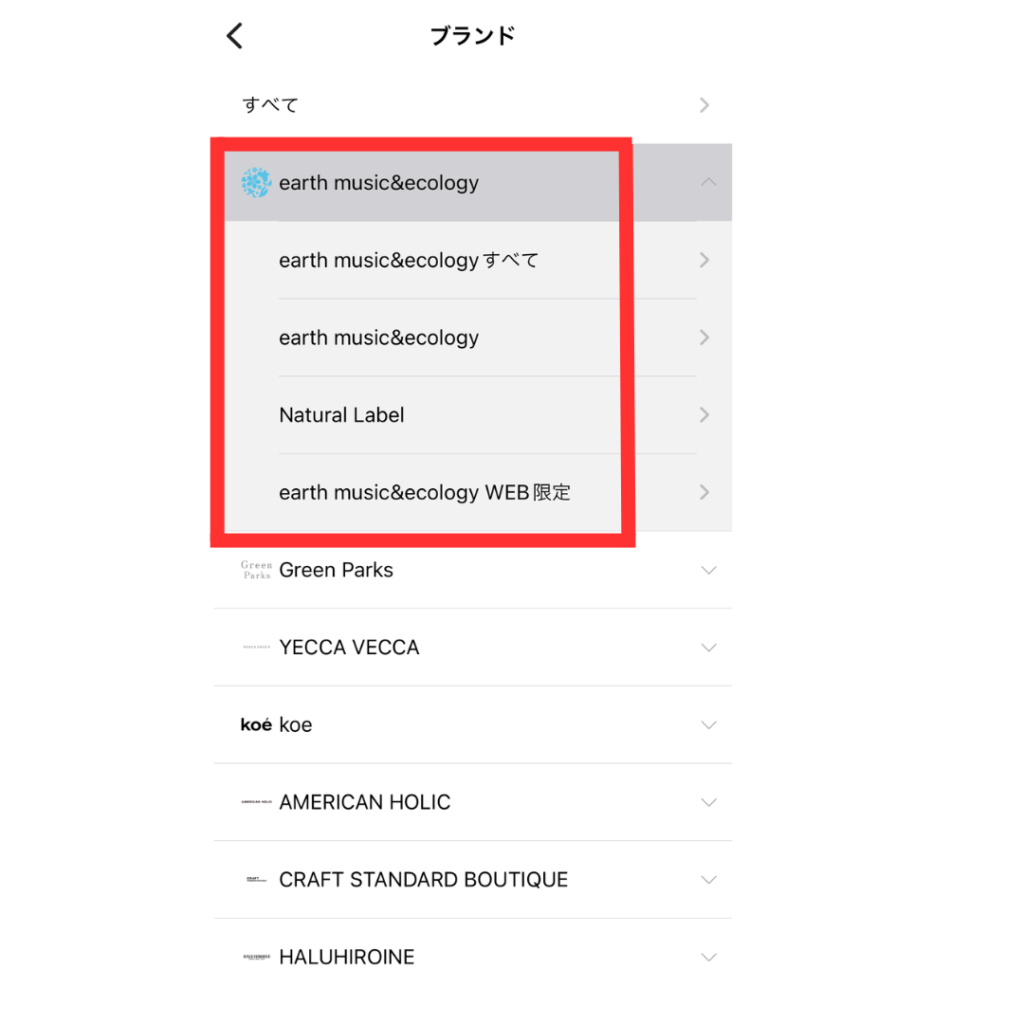Click the CRAFT STANDARD BOUTIQUE small logo
1024x1024 pixels.
(x=256, y=880)
